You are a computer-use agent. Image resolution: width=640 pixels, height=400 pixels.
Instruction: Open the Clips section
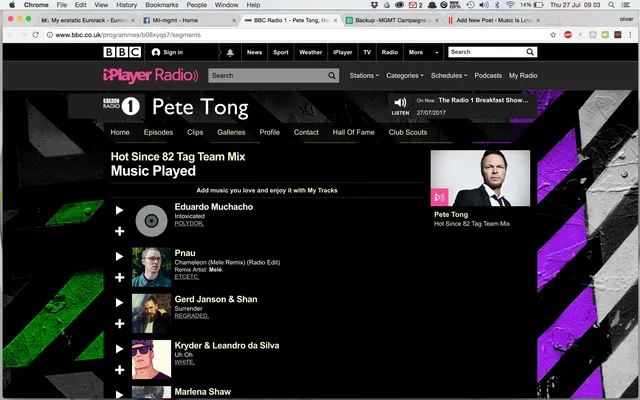pos(195,132)
